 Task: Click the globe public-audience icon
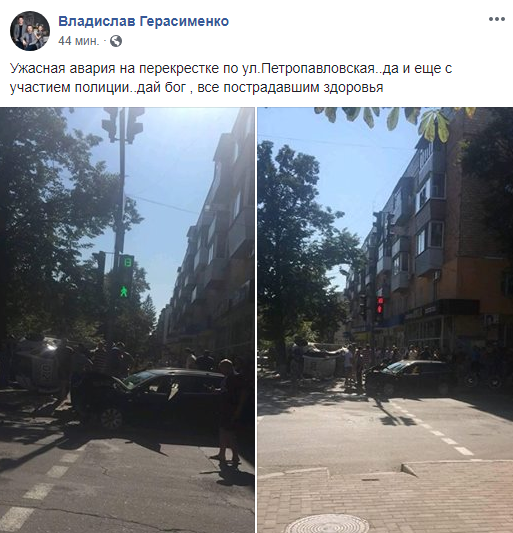116,41
